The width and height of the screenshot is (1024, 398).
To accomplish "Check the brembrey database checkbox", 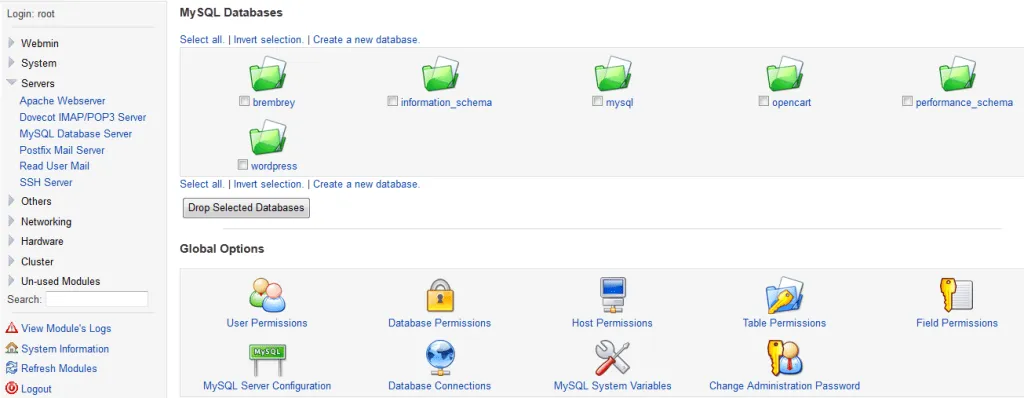I will (x=244, y=101).
